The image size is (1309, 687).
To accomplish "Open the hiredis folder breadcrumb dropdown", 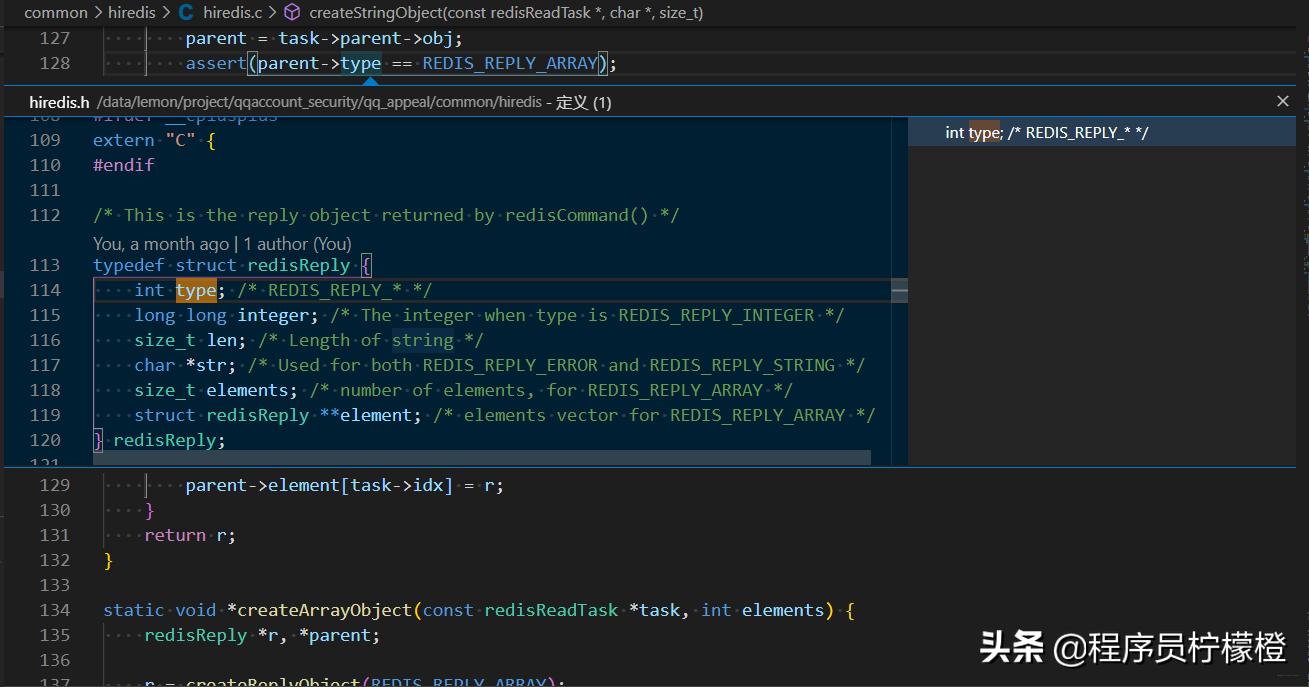I will coord(131,13).
